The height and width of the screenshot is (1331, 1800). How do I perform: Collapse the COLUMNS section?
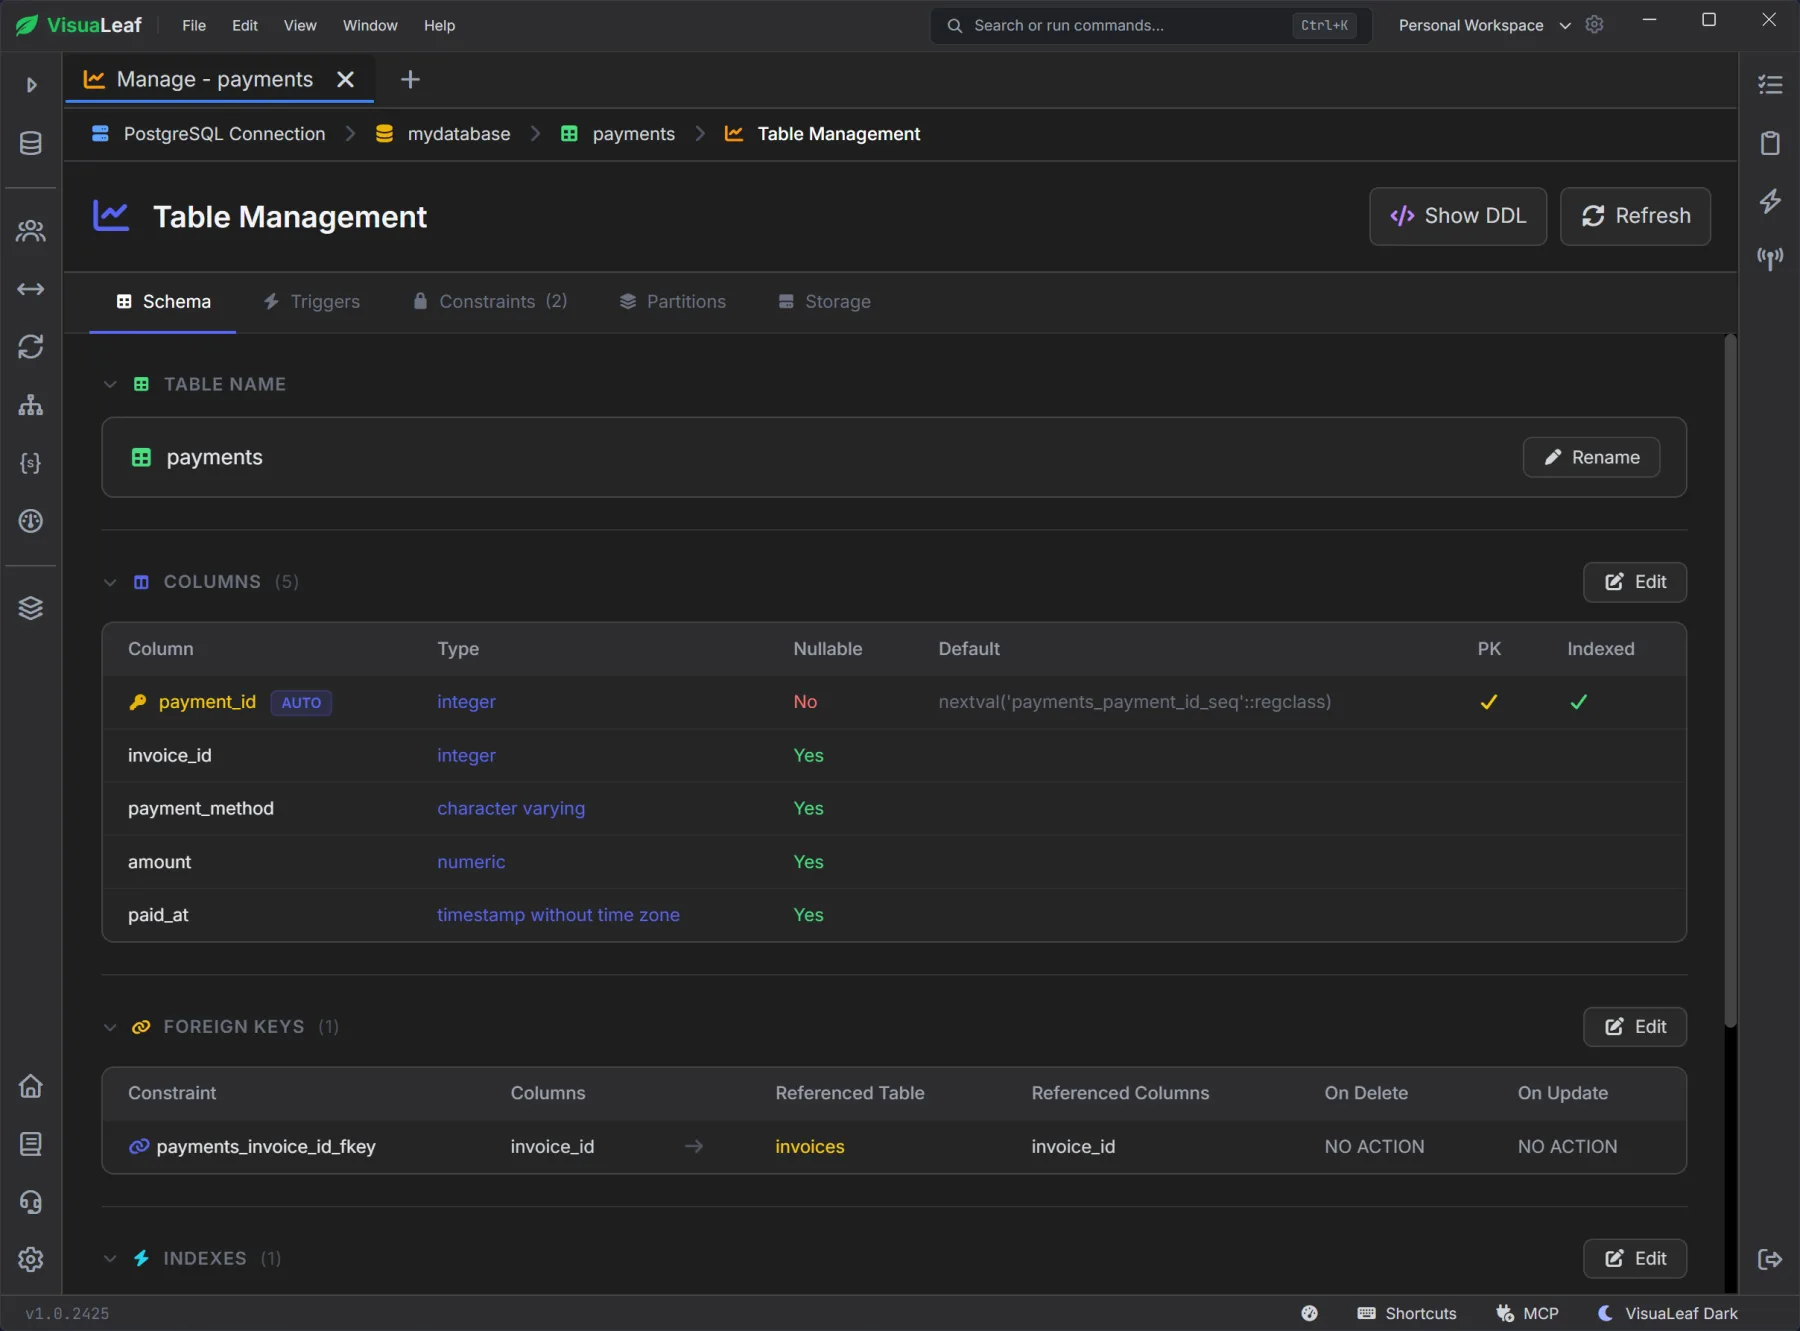point(110,582)
